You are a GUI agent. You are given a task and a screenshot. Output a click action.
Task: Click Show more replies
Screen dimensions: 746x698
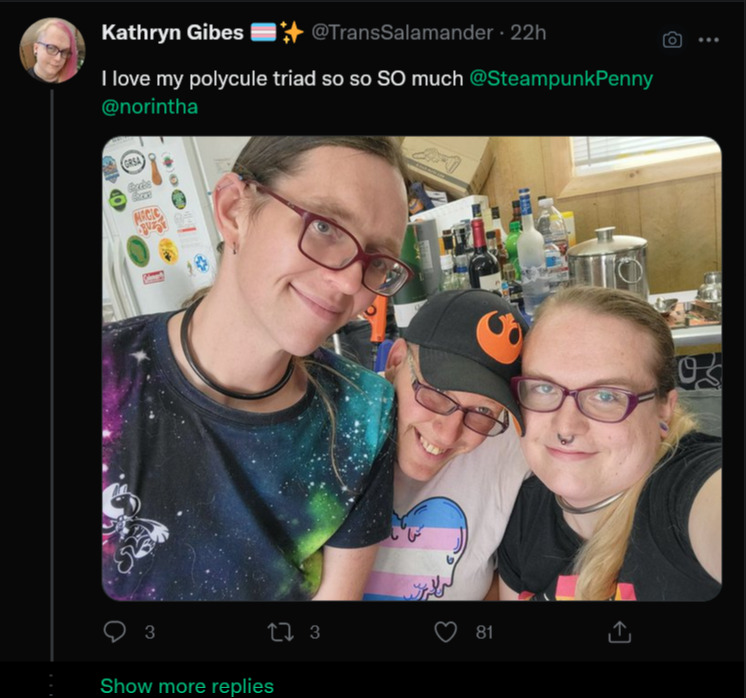[x=187, y=686]
